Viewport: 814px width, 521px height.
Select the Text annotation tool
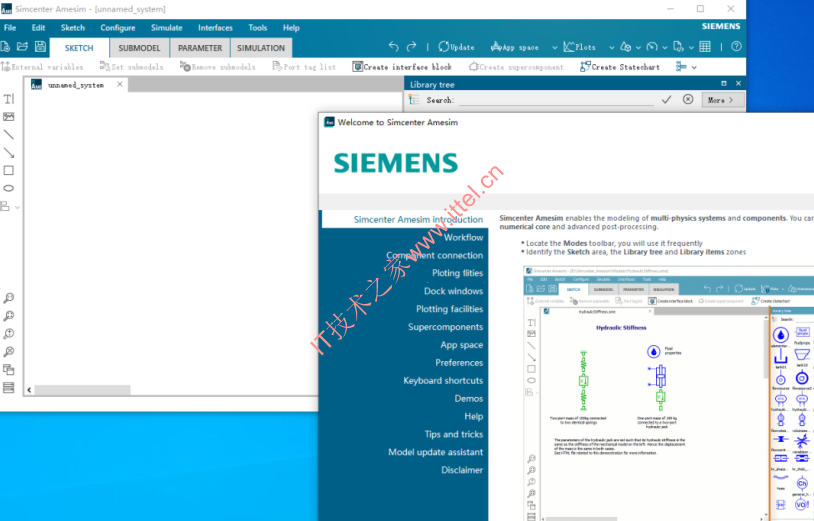tap(9, 99)
